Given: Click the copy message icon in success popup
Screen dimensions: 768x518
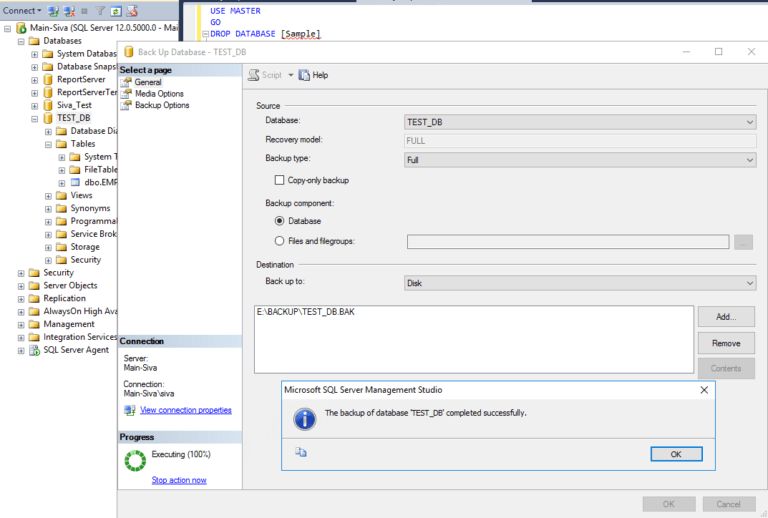Looking at the screenshot, I should [x=301, y=452].
